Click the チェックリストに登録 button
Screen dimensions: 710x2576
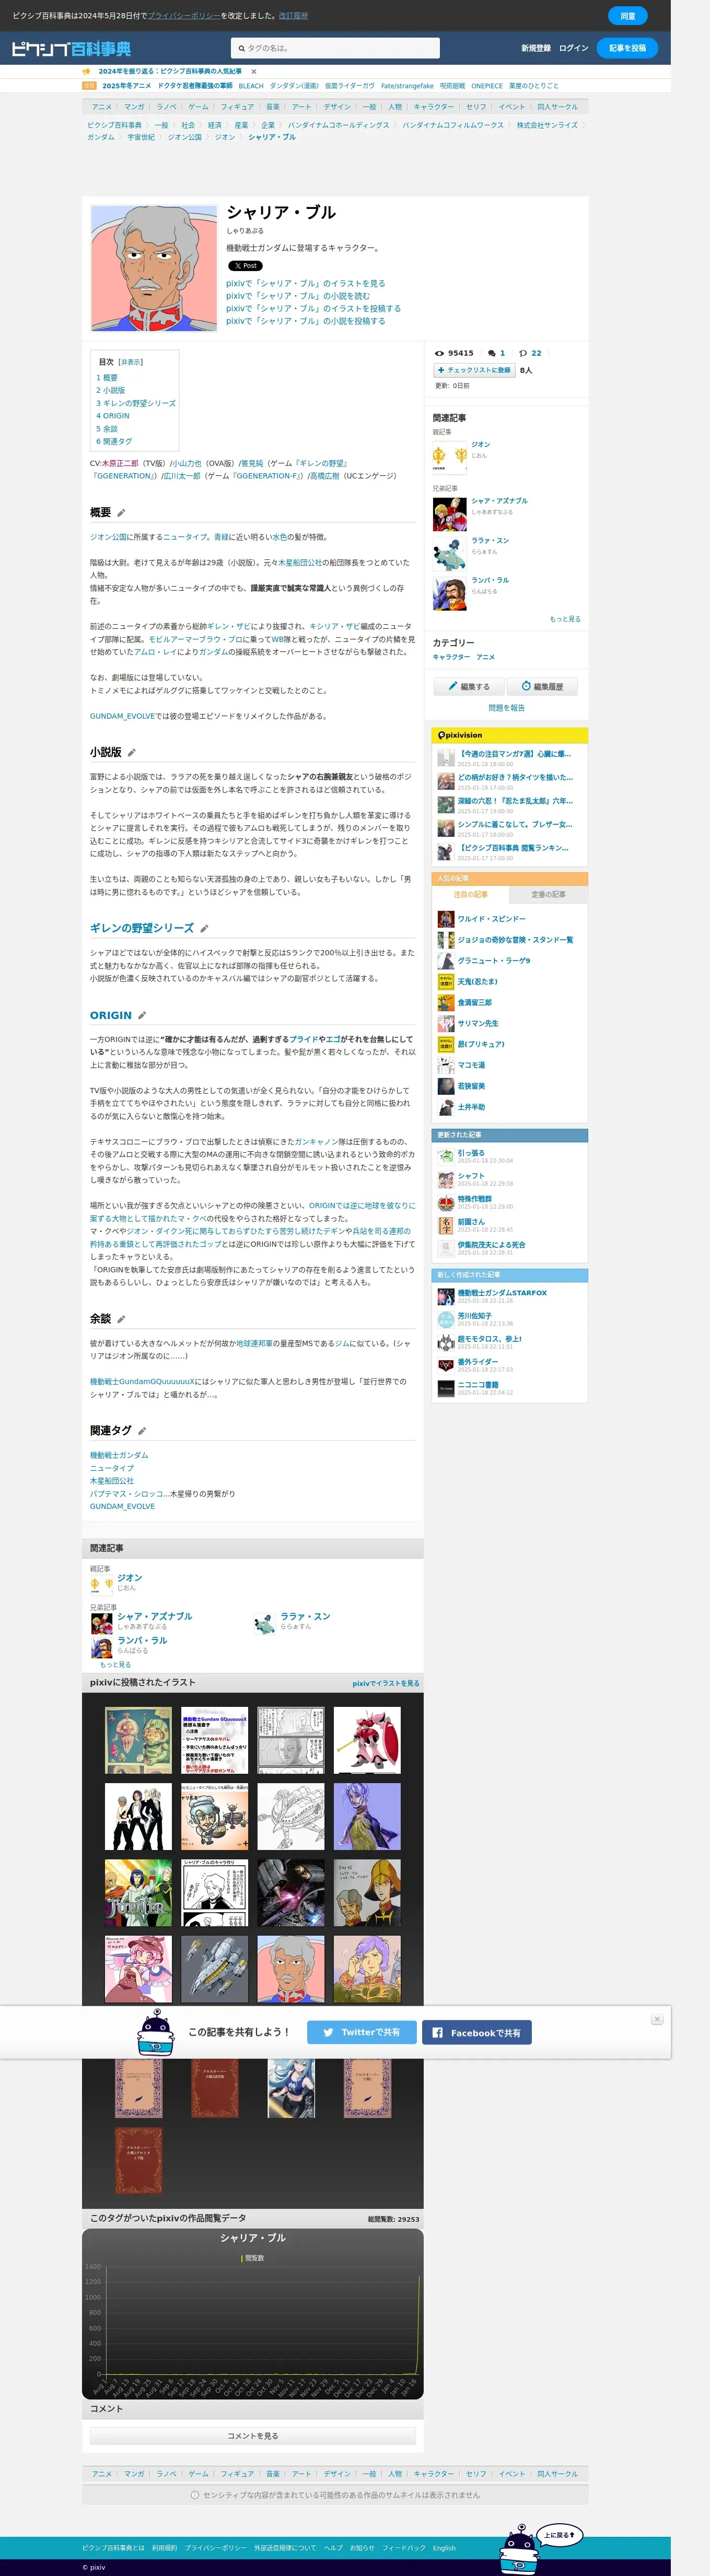[x=474, y=370]
